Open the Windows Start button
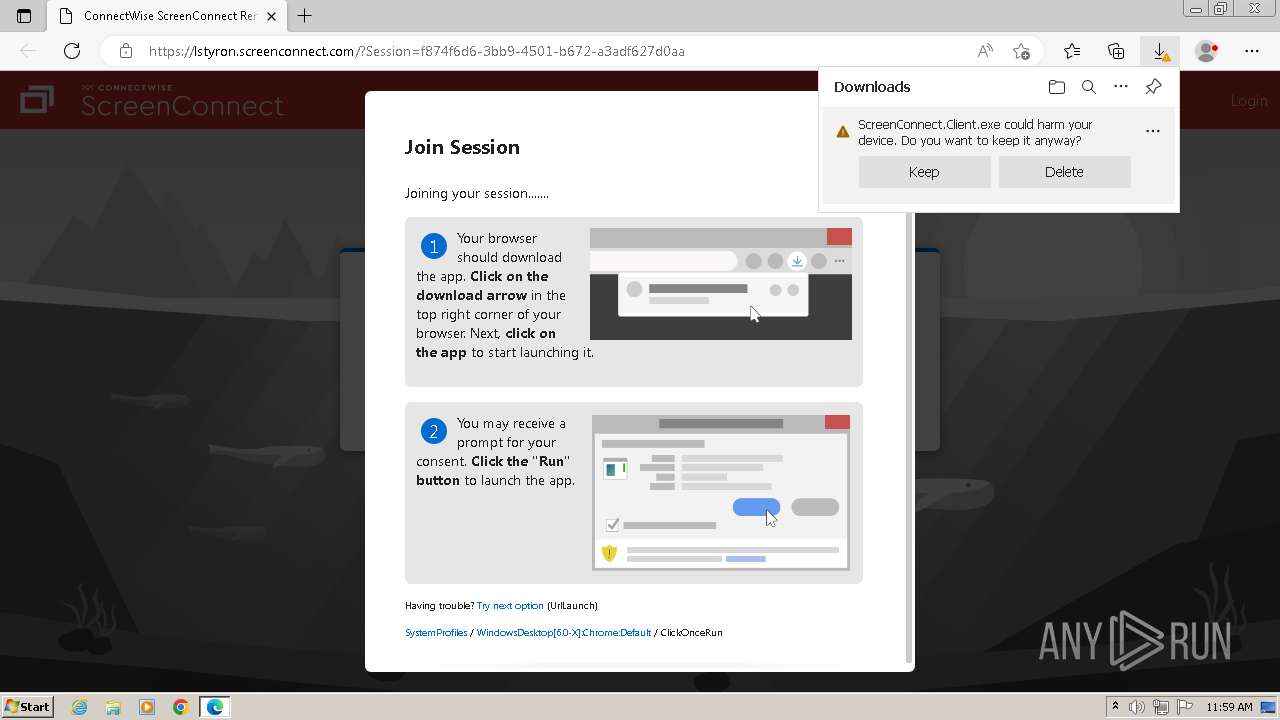The image size is (1280, 720). click(28, 706)
